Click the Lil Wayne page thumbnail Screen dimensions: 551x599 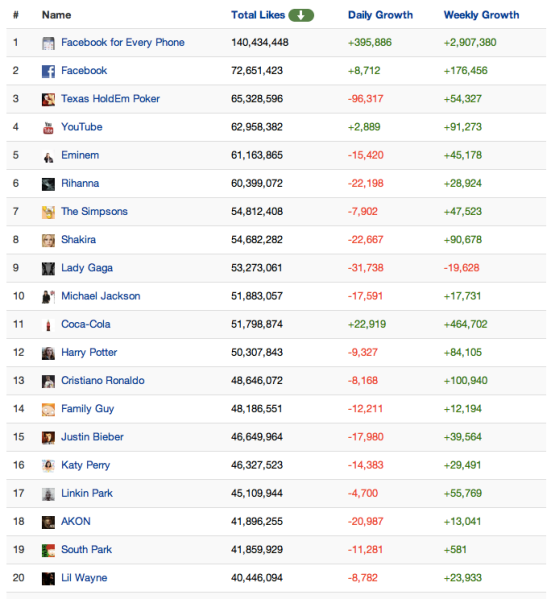pyautogui.click(x=48, y=579)
